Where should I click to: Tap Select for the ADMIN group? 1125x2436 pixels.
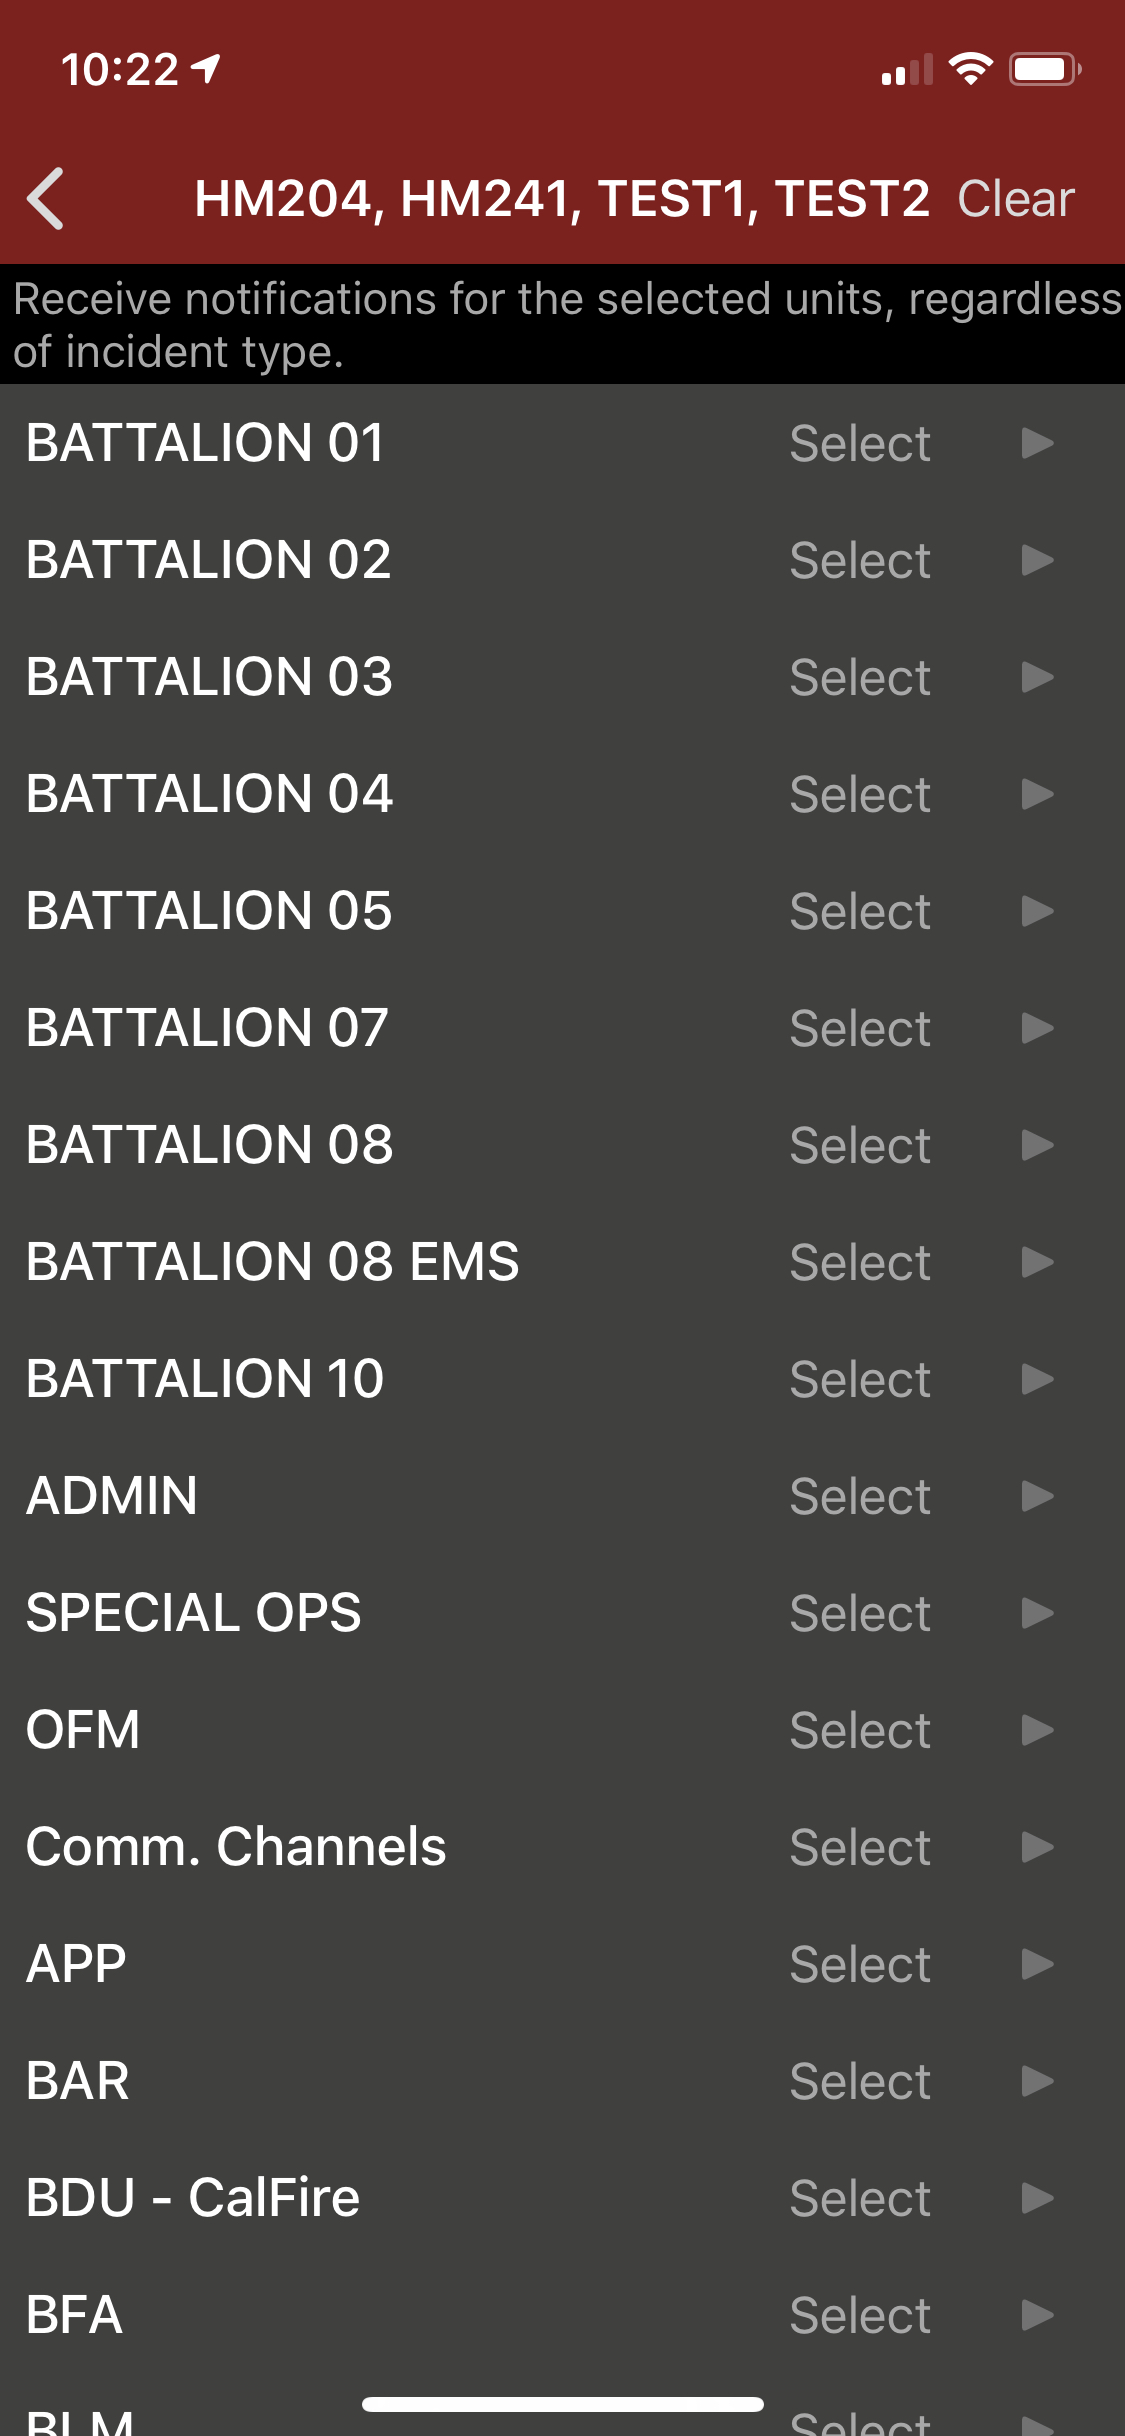tap(860, 1496)
